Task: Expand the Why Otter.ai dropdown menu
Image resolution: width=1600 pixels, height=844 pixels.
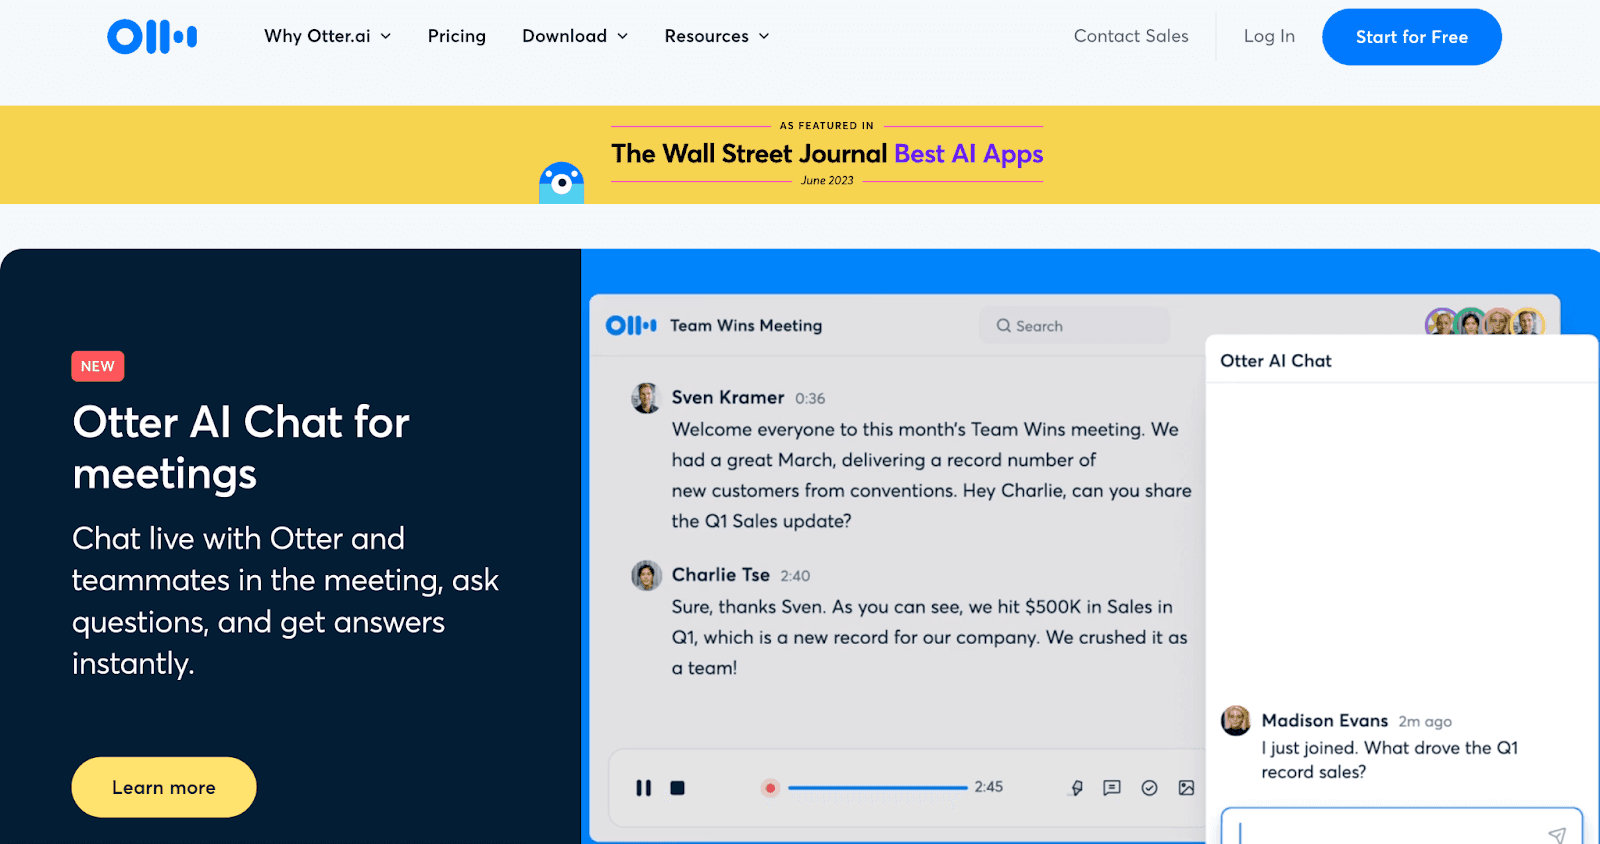Action: click(327, 37)
